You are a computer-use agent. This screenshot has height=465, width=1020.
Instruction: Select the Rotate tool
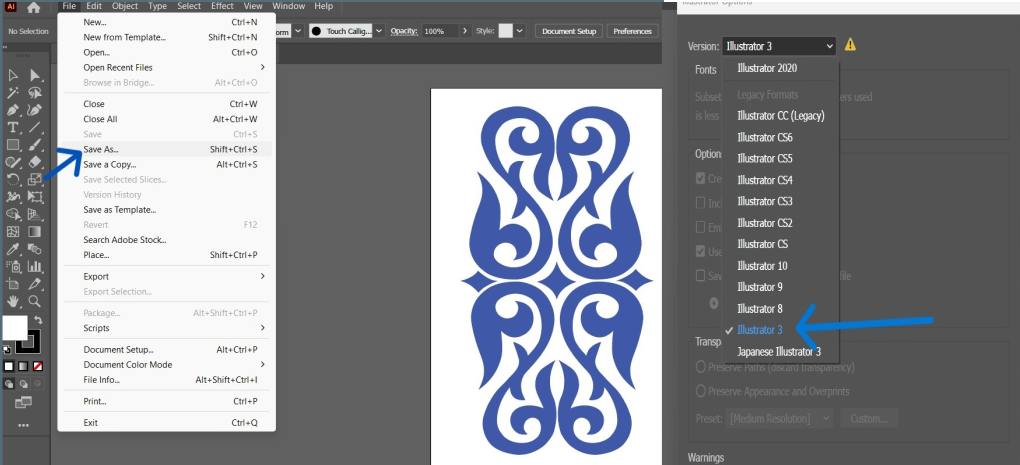[12, 179]
